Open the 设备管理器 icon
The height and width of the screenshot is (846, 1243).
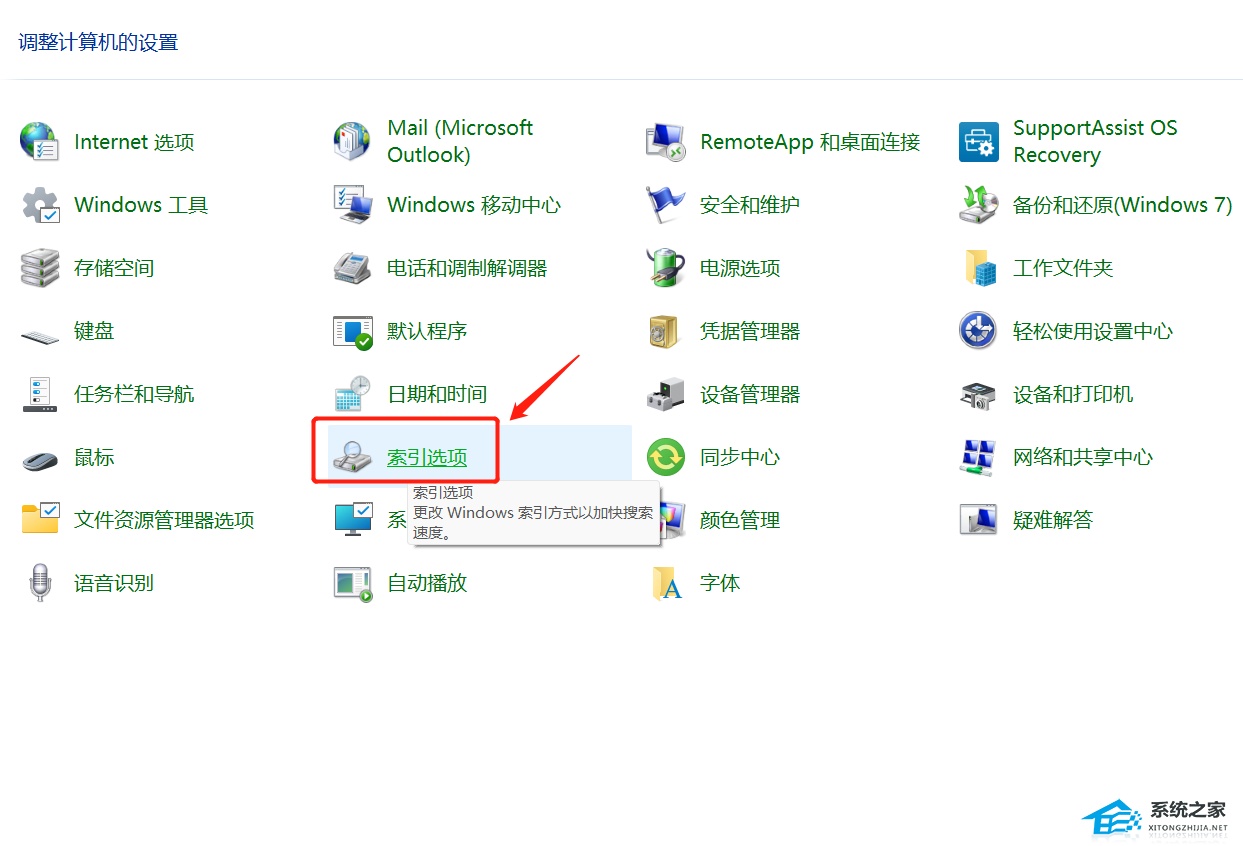[x=666, y=394]
